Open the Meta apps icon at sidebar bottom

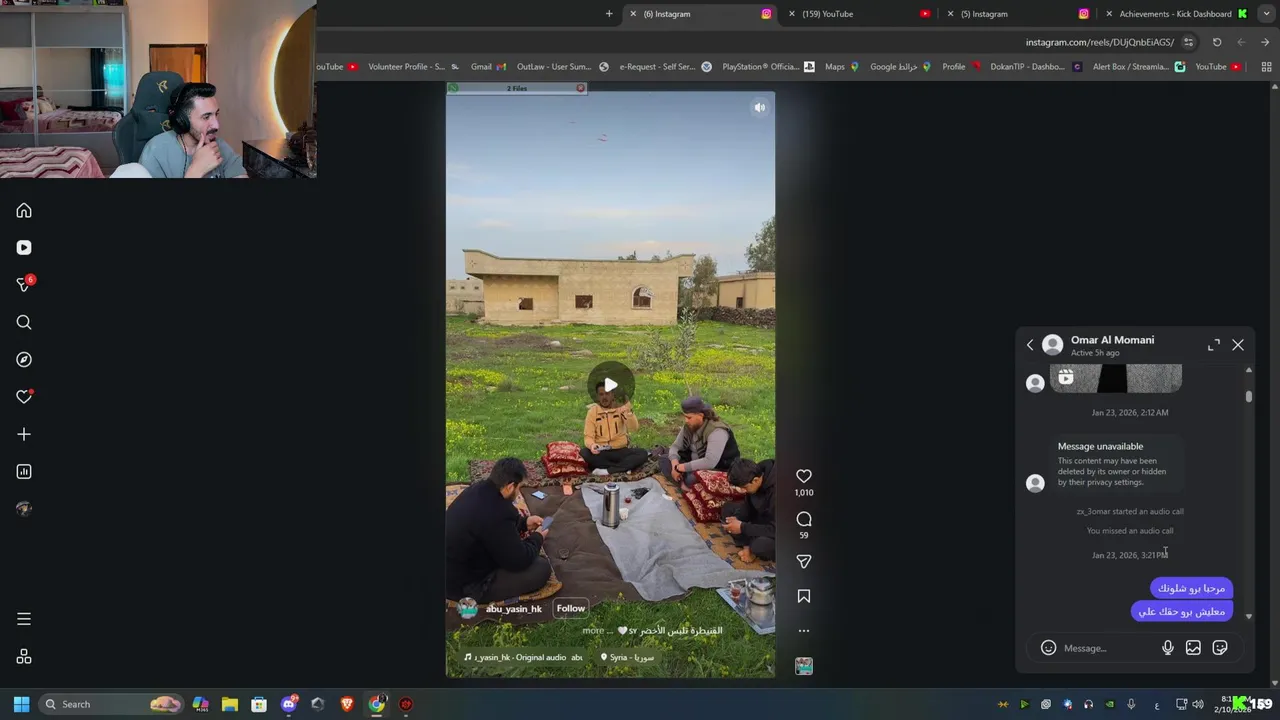point(24,657)
